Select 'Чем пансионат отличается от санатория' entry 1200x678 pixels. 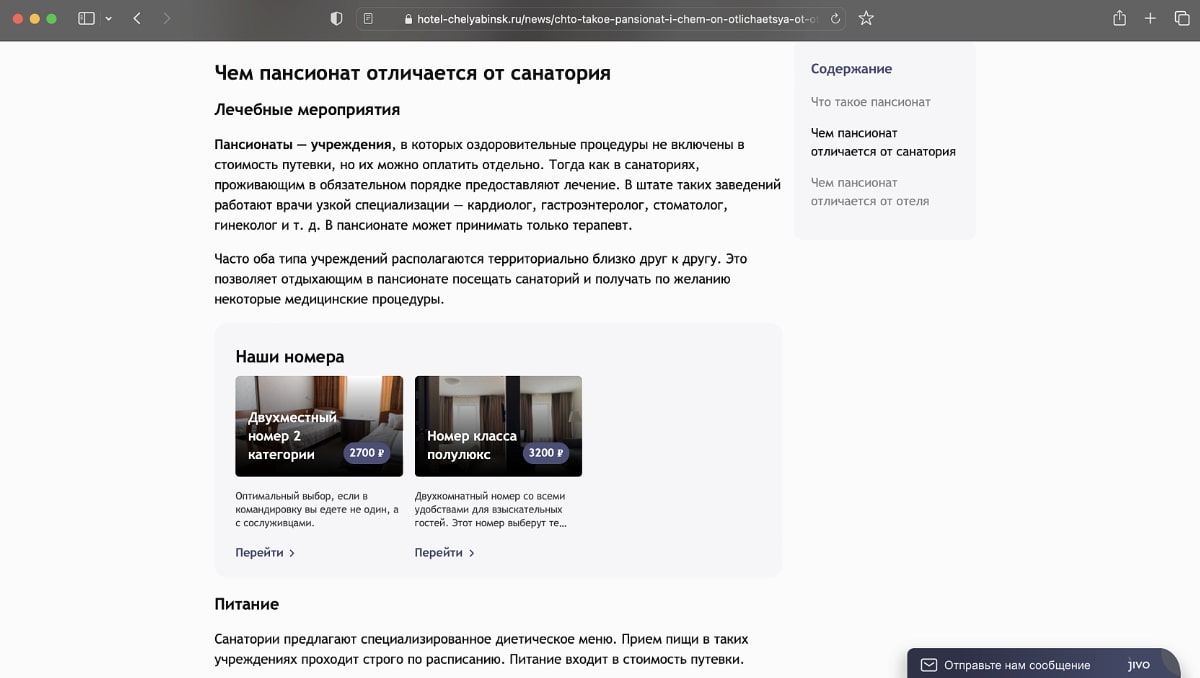[884, 143]
